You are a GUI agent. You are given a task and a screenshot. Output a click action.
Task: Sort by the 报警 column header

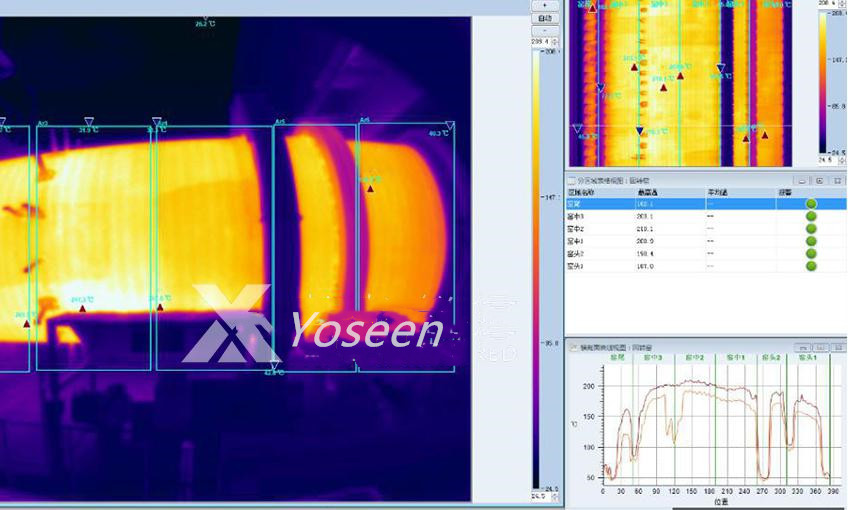click(811, 193)
